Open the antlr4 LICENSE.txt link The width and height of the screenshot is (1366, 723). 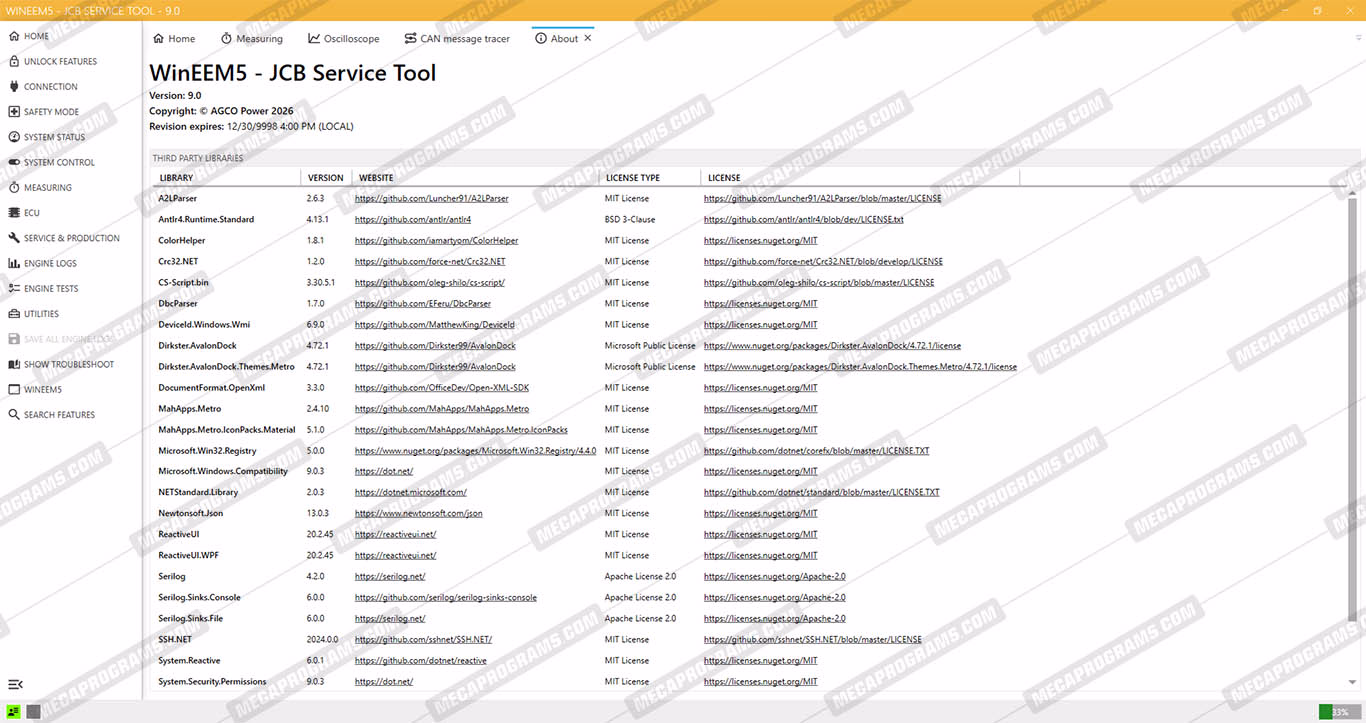803,219
